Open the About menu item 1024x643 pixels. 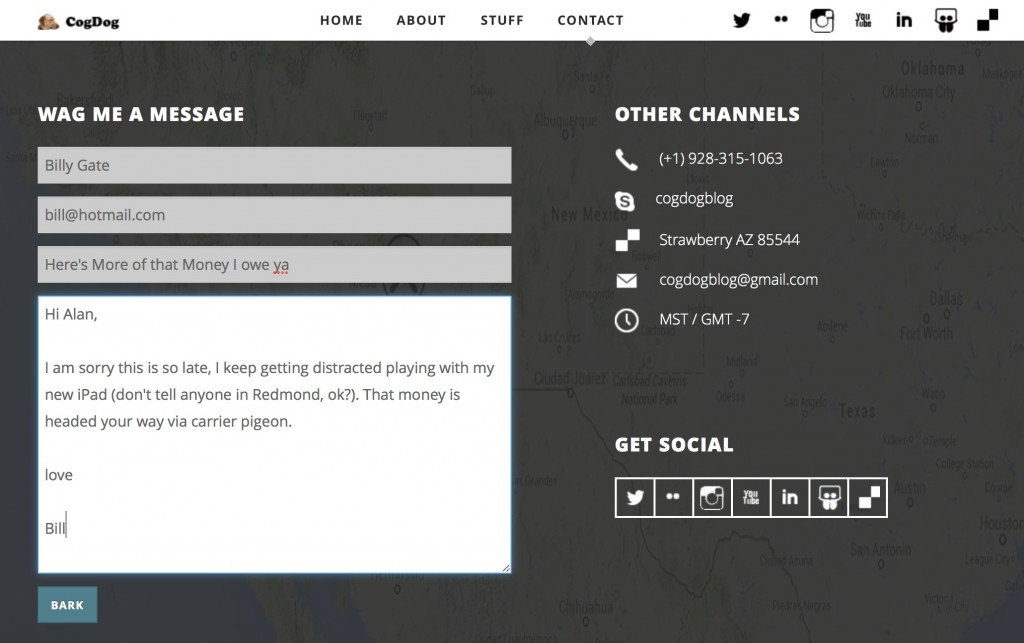pyautogui.click(x=421, y=20)
